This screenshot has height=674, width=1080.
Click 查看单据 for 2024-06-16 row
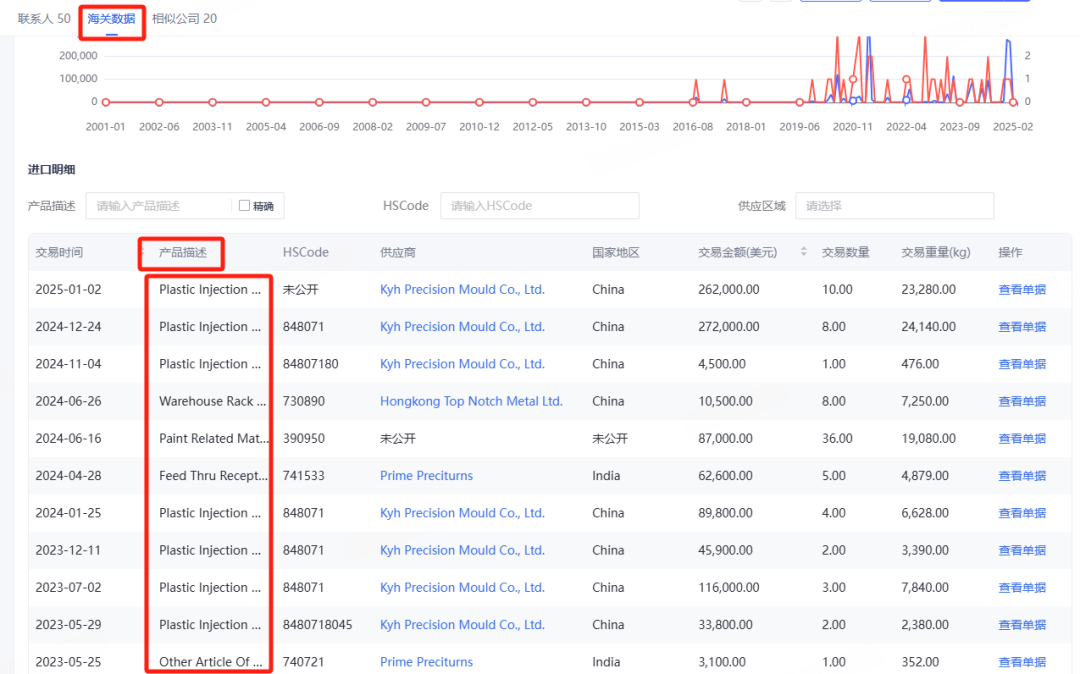[1022, 438]
